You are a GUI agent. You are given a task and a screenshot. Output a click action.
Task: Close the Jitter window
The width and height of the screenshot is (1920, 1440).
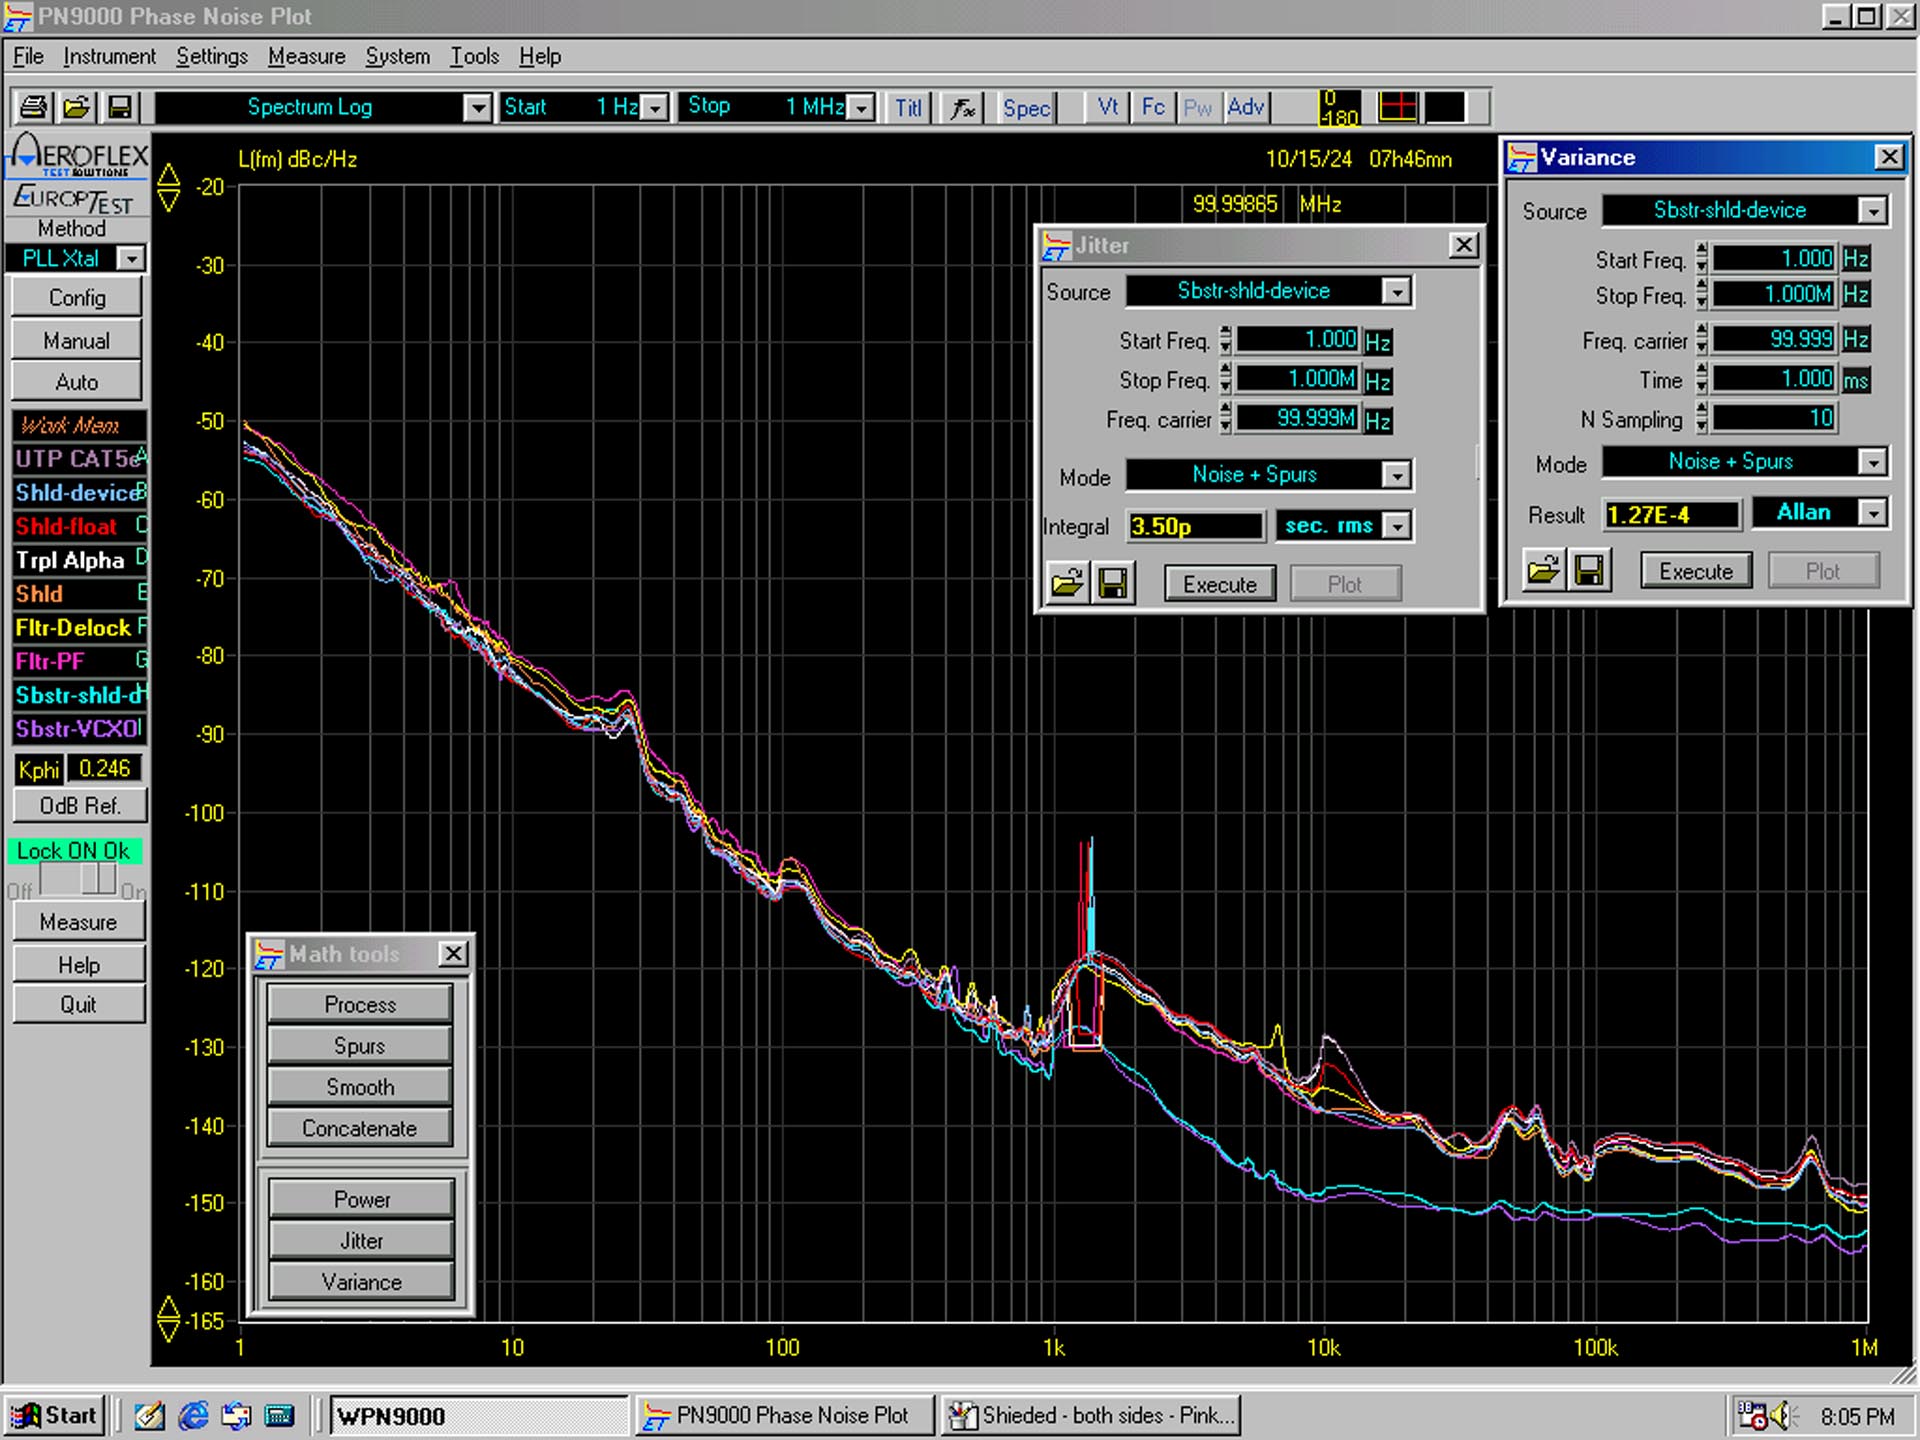click(1464, 245)
